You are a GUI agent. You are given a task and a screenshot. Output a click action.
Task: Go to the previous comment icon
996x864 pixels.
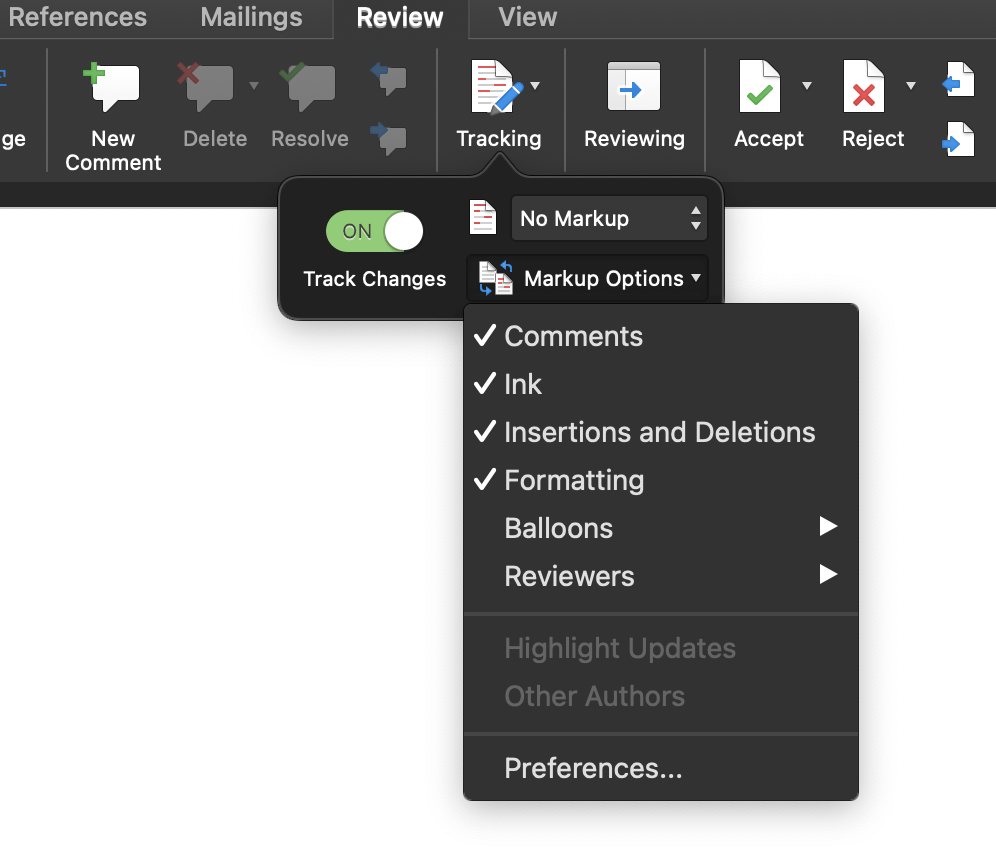pos(388,78)
